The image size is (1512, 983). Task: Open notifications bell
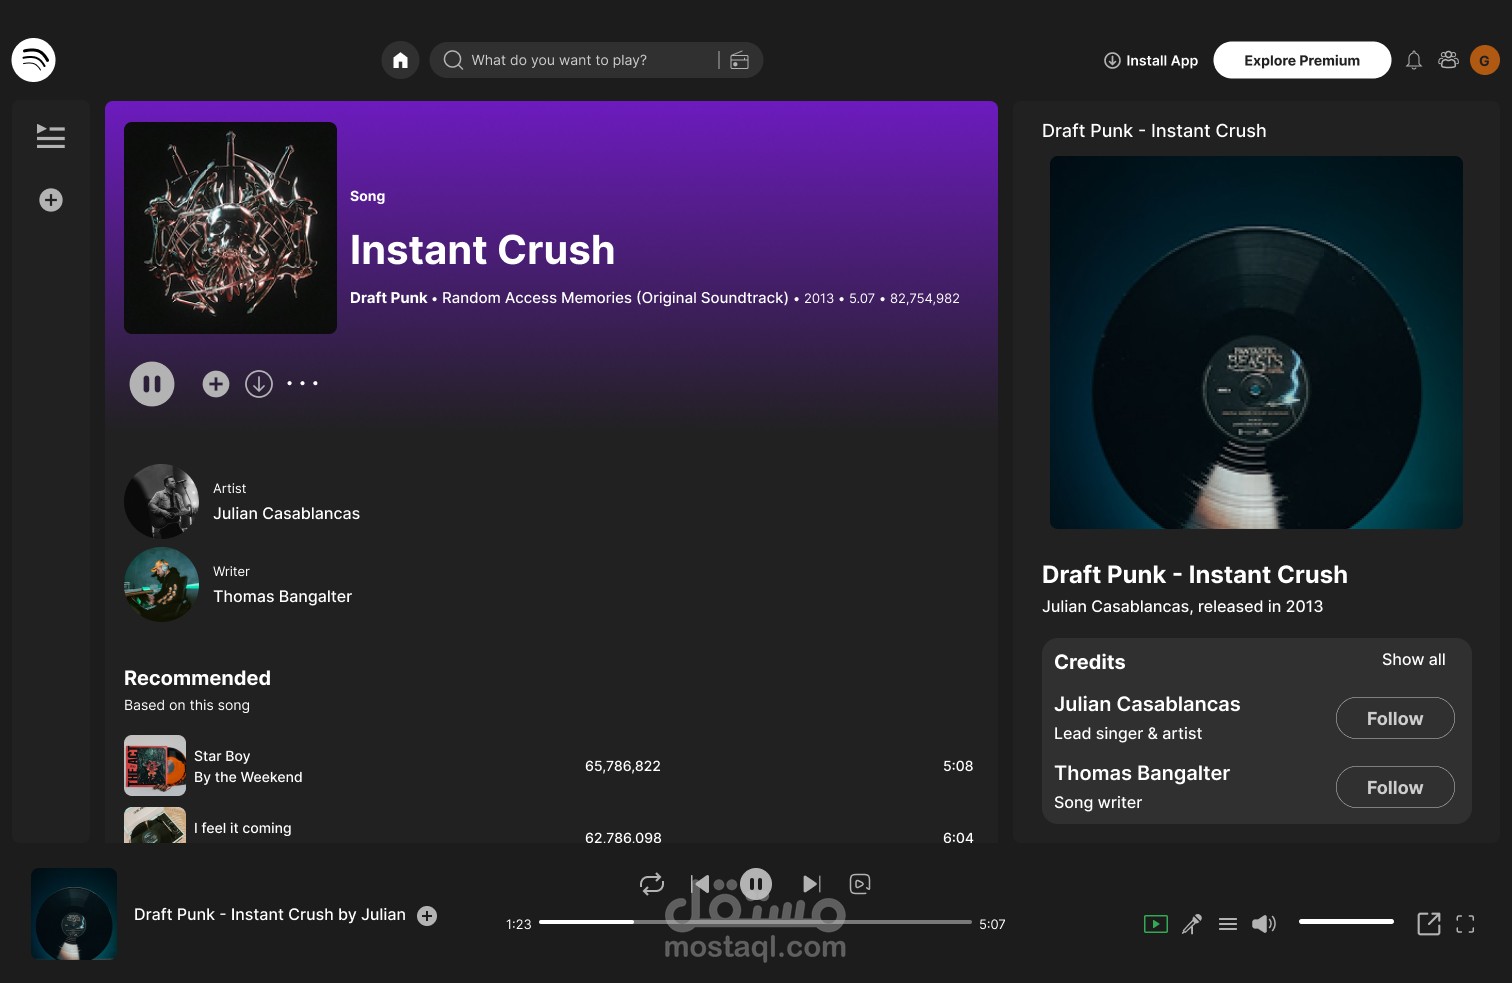click(1413, 60)
